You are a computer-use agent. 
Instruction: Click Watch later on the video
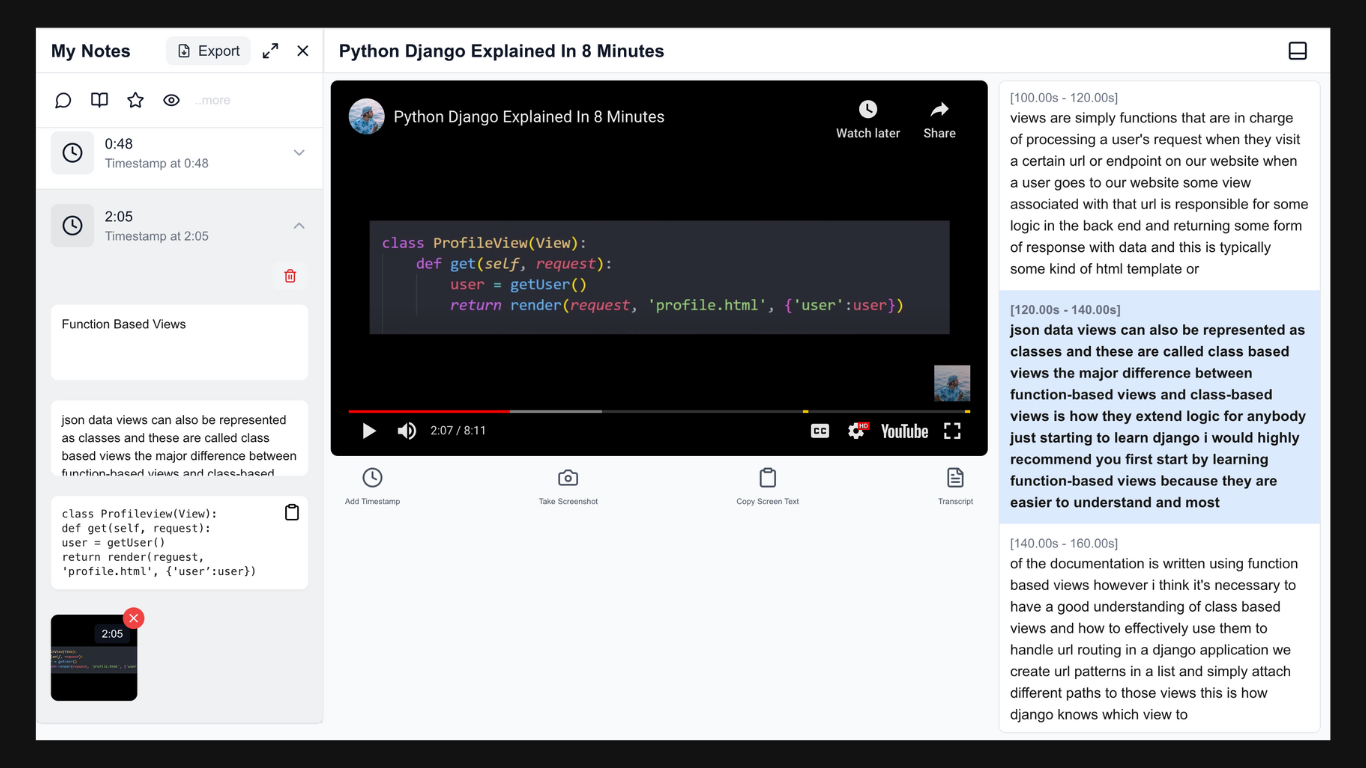tap(868, 119)
